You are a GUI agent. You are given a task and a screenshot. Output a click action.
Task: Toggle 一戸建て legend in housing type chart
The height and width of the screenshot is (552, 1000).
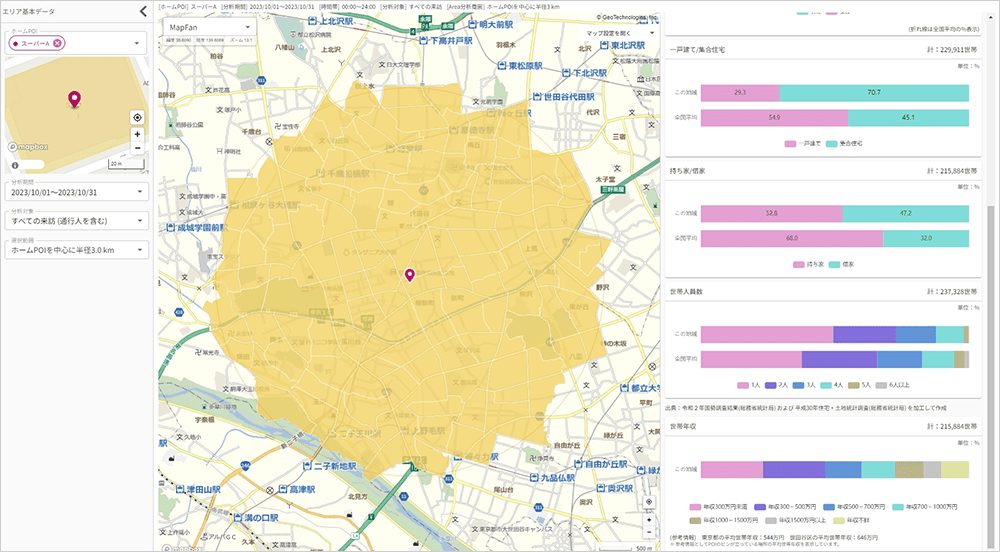point(804,143)
